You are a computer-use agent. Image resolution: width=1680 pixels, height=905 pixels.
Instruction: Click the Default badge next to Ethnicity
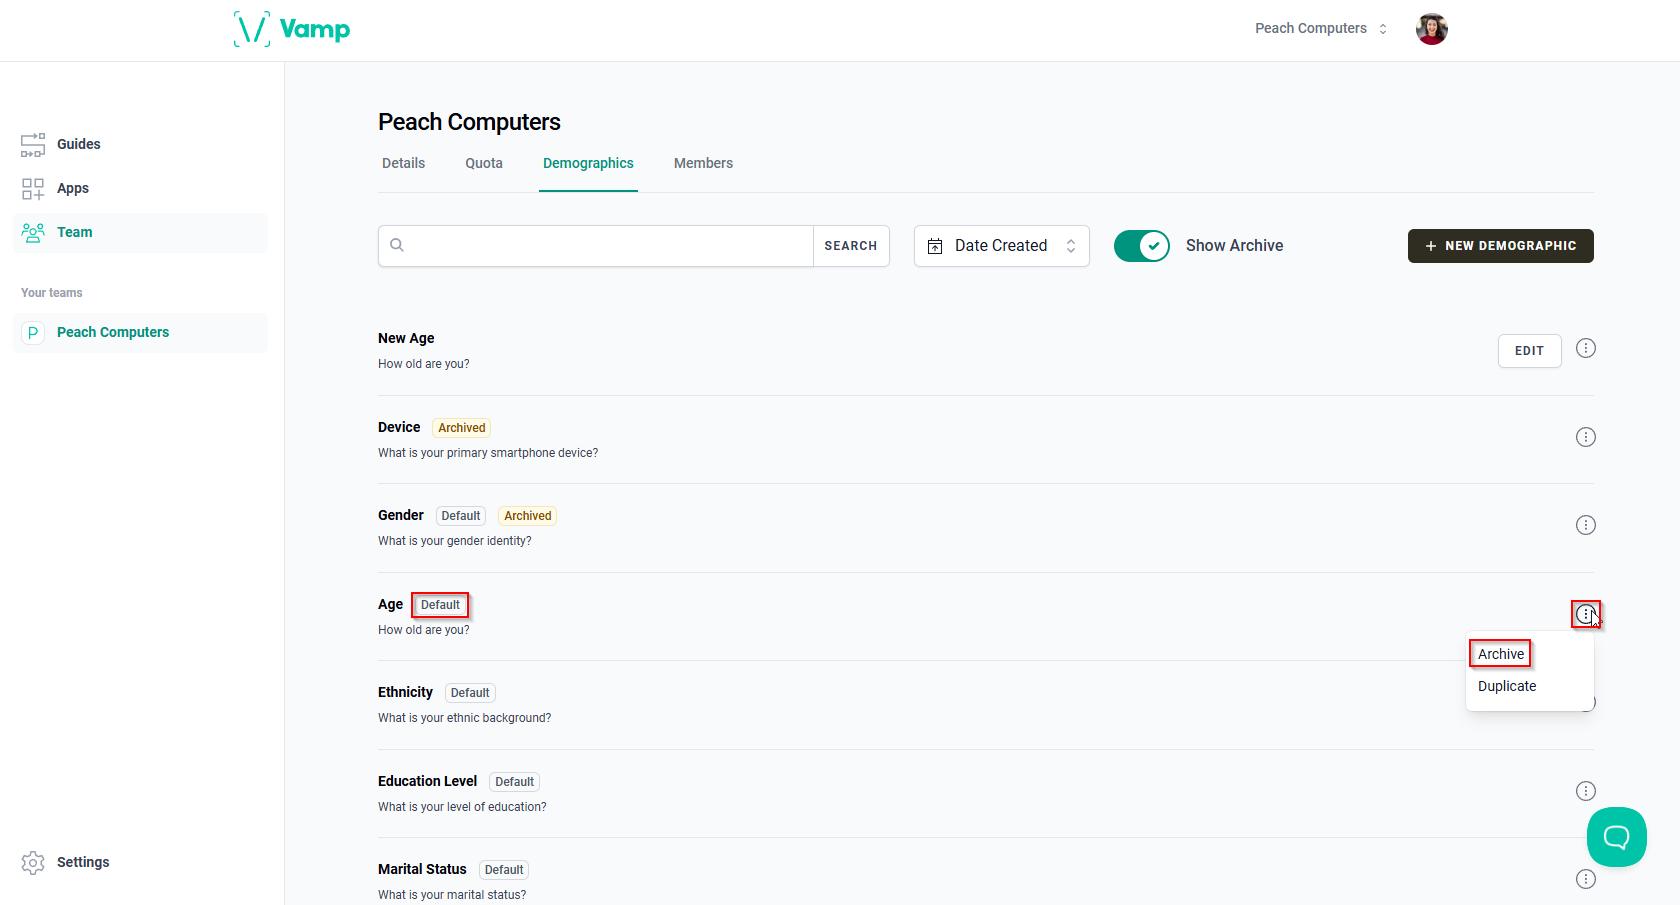[470, 693]
